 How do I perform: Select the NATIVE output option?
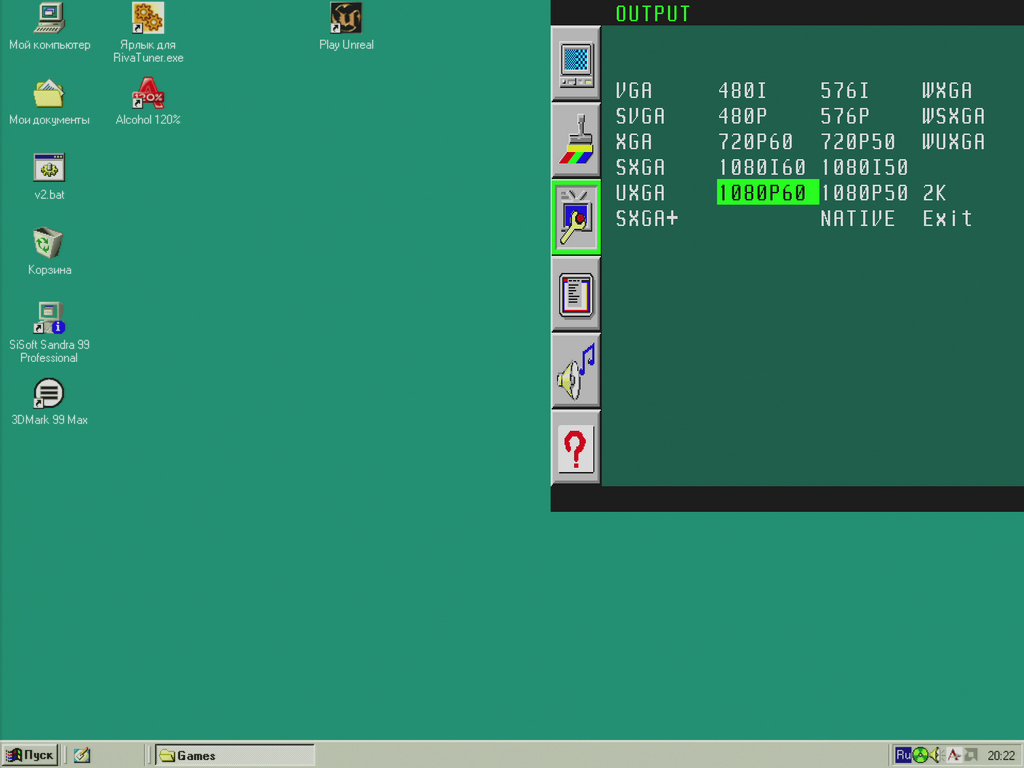click(x=857, y=218)
